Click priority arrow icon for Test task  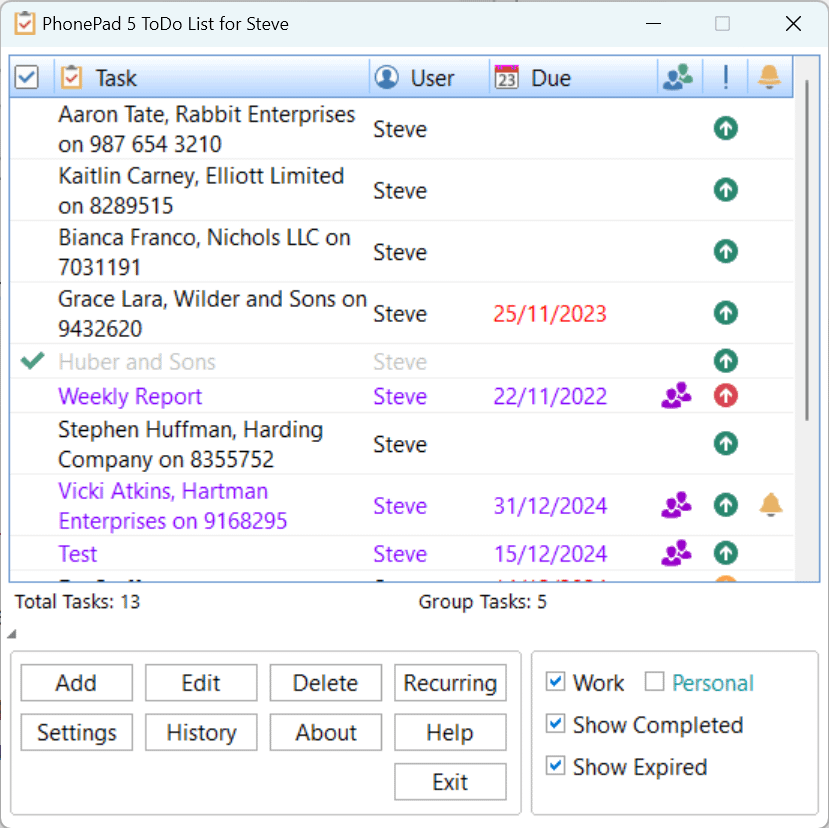pos(725,553)
